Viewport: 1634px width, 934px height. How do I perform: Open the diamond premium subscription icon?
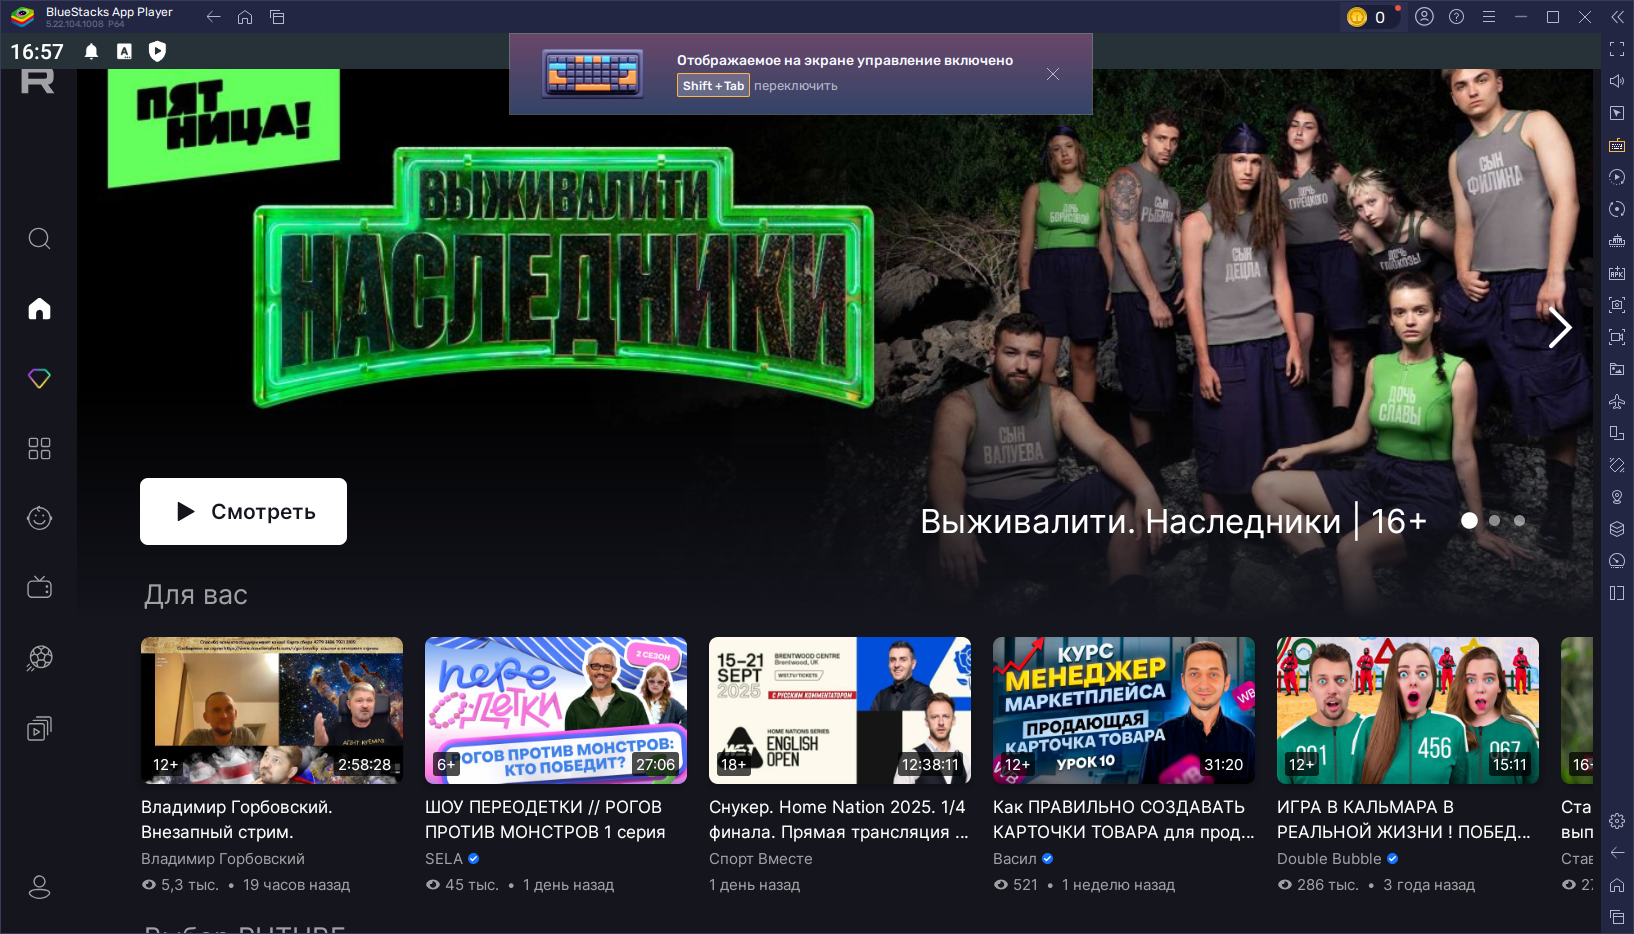tap(39, 378)
